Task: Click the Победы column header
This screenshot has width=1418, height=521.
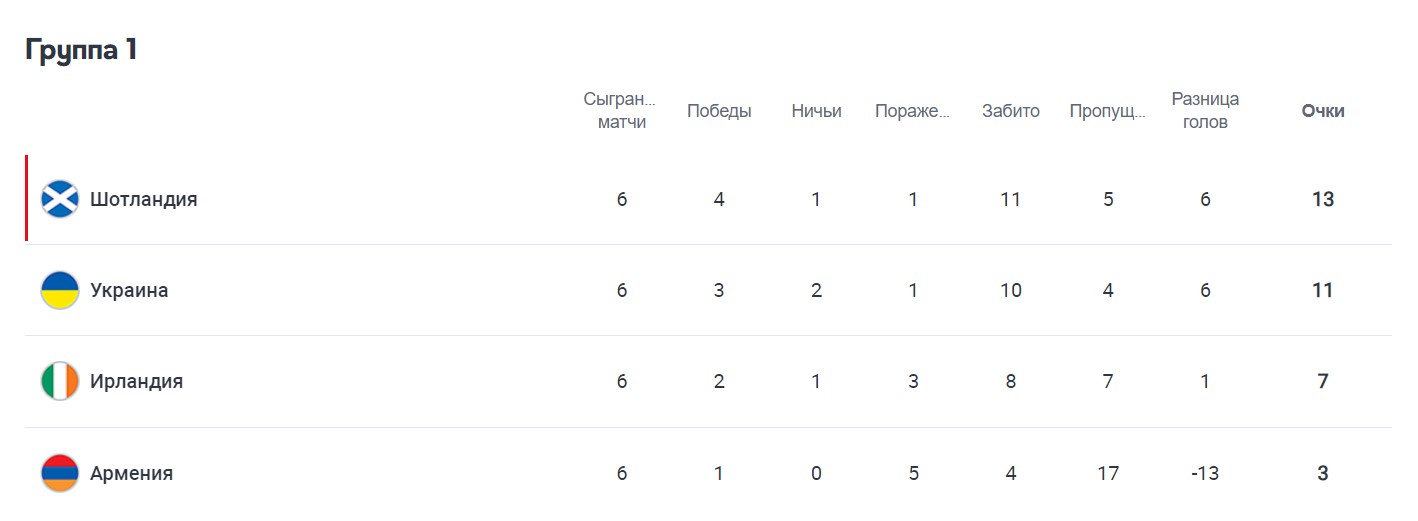Action: coord(719,111)
